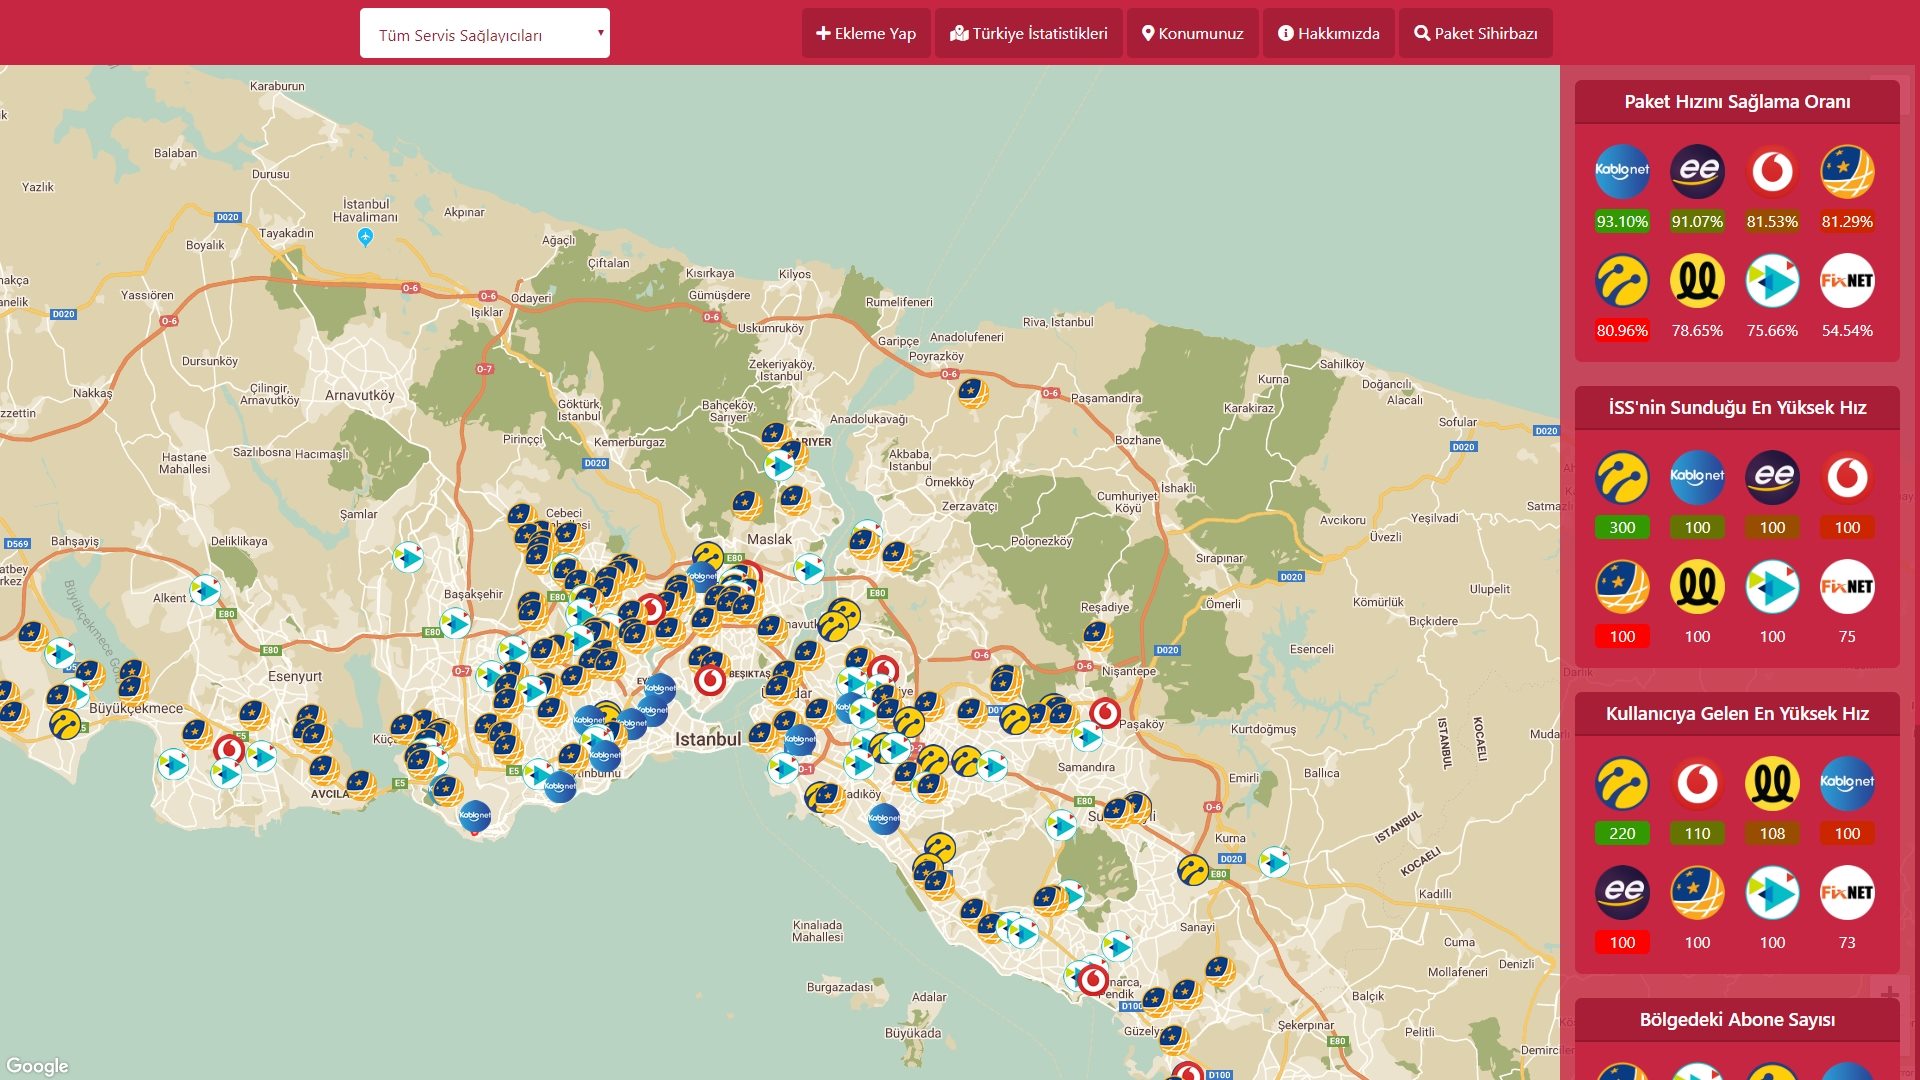
Task: Click Kablonet logo in Paket Hızını Sağlama Oranı
Action: click(x=1622, y=171)
